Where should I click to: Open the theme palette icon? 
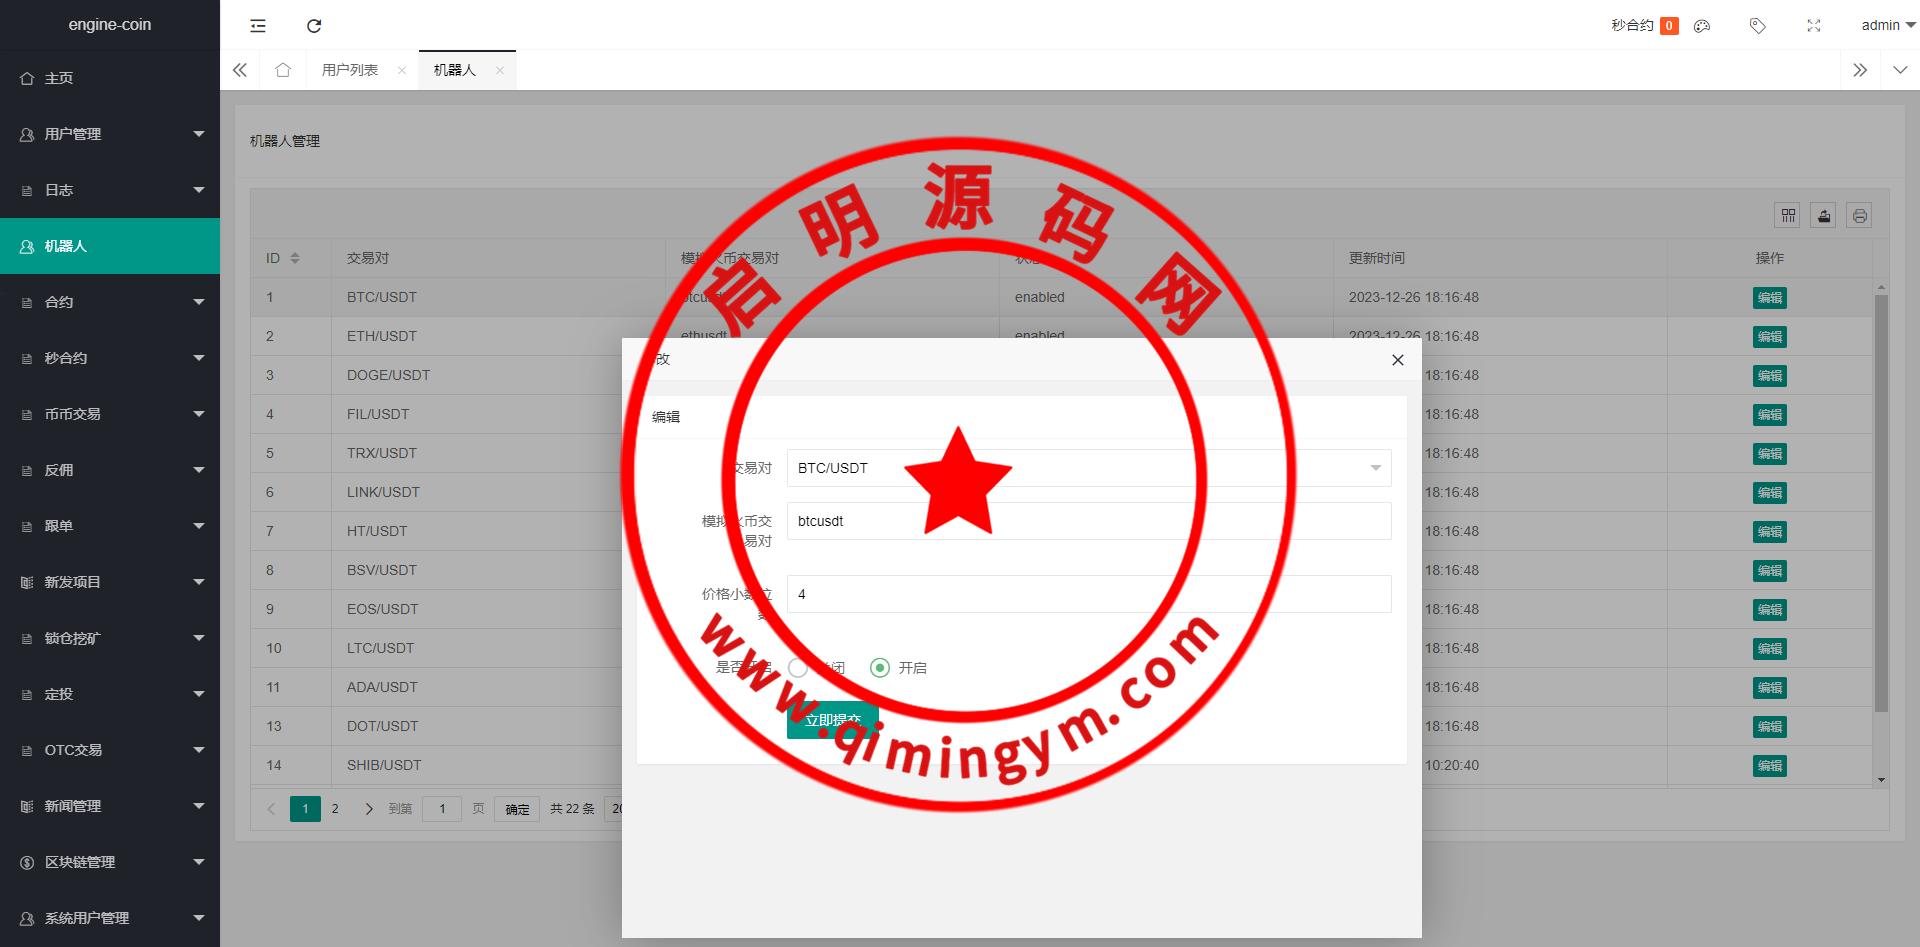coord(1702,26)
